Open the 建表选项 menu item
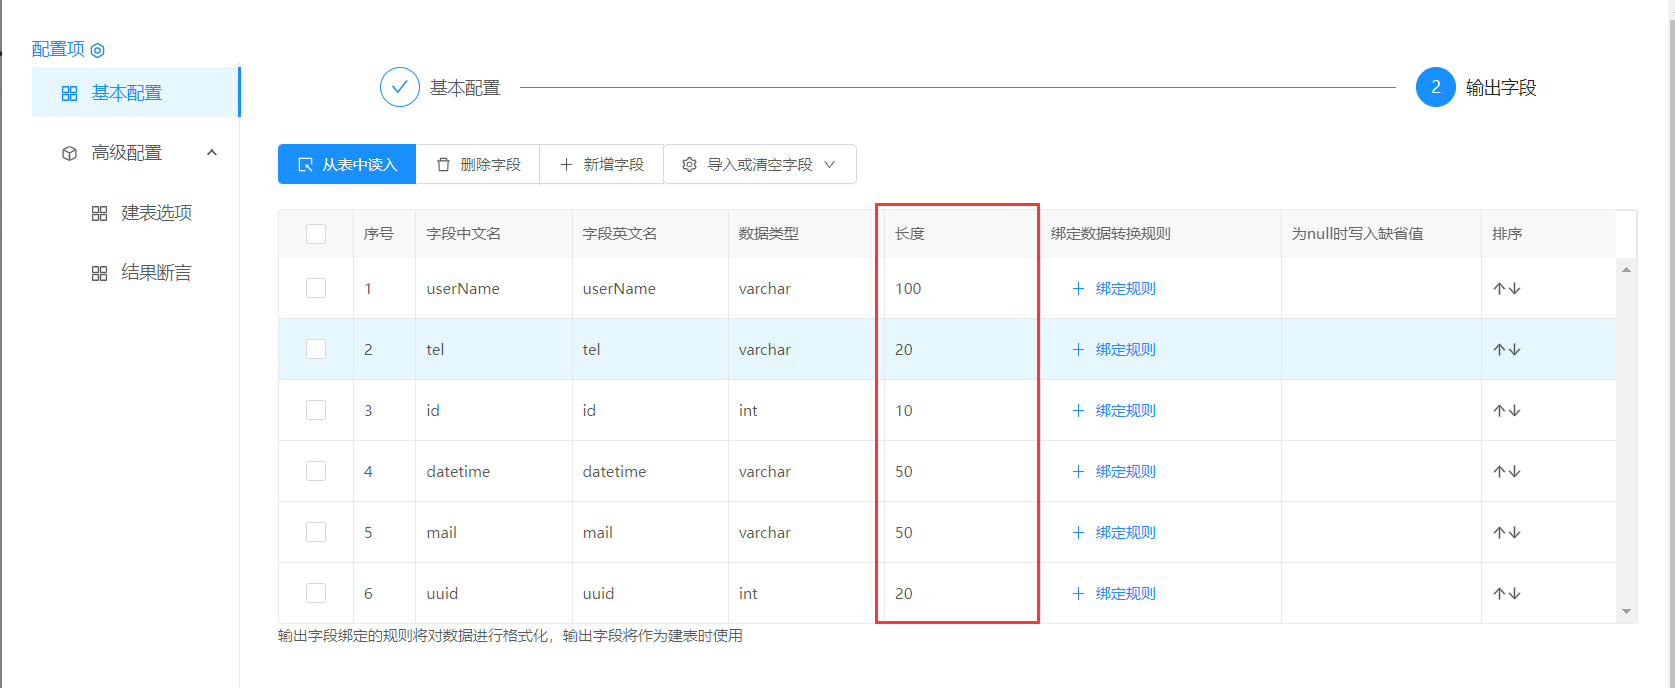The height and width of the screenshot is (688, 1675). pos(156,213)
